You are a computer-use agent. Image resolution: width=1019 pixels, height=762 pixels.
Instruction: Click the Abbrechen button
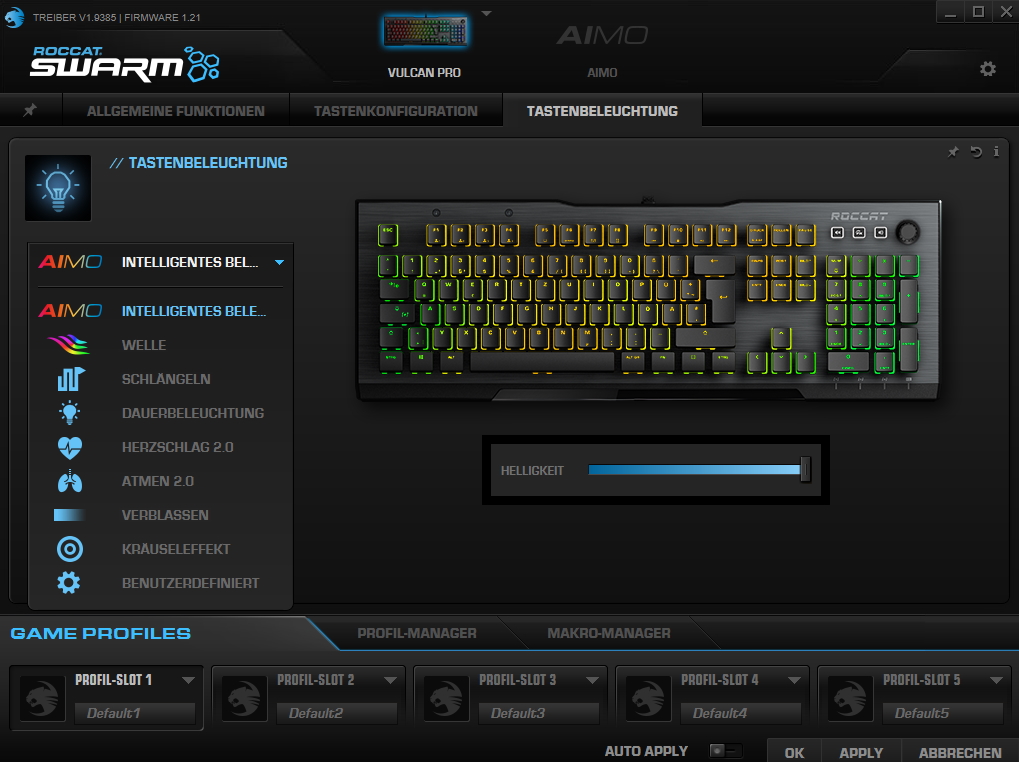click(960, 752)
